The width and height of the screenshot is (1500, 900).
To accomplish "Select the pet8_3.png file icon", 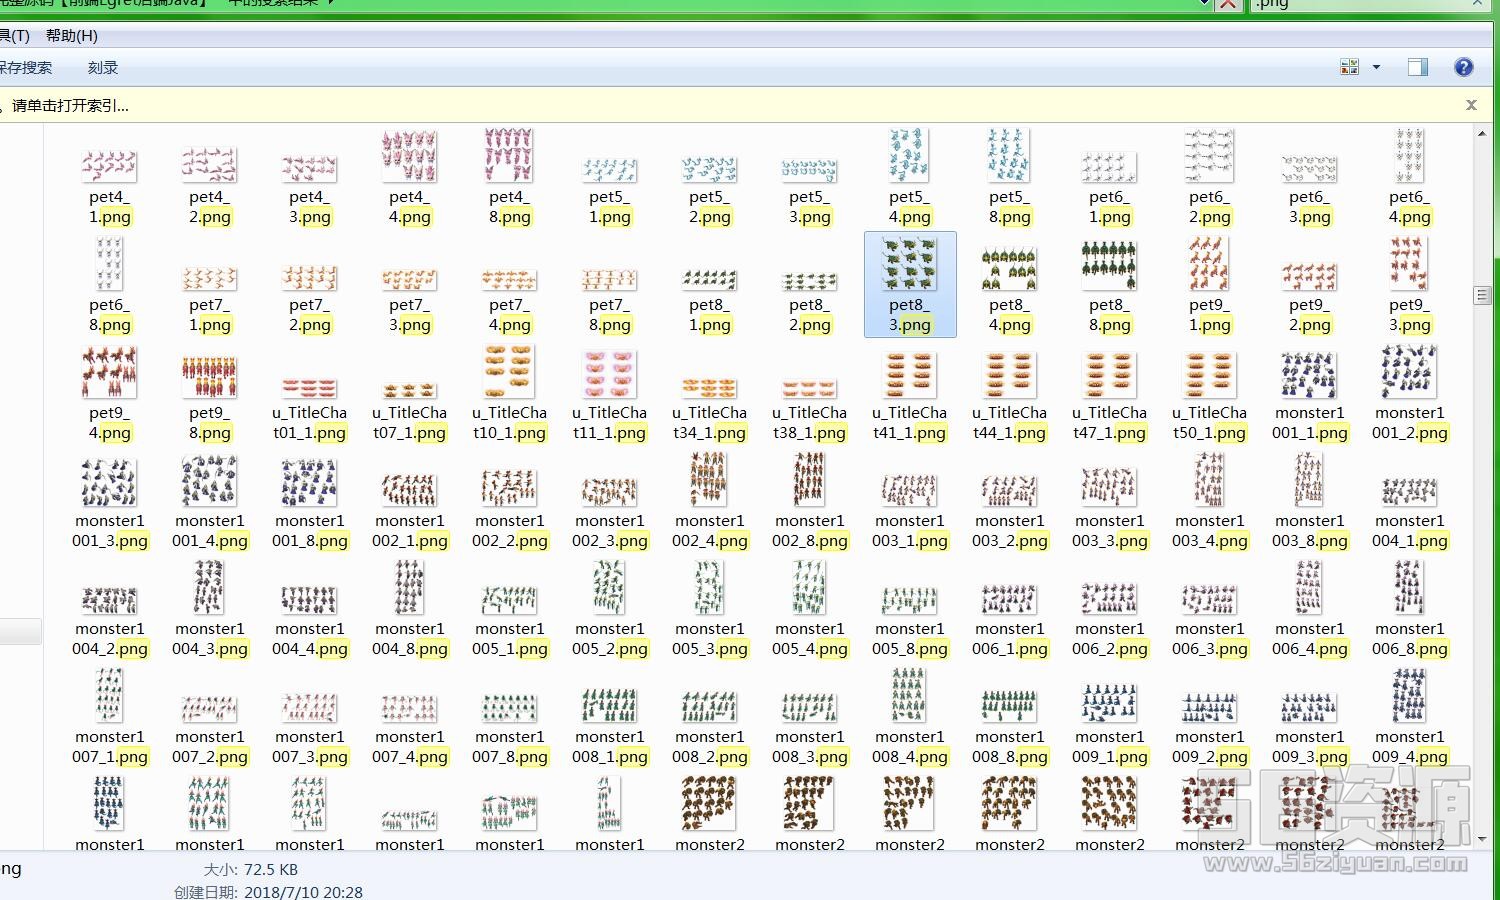I will click(x=909, y=265).
